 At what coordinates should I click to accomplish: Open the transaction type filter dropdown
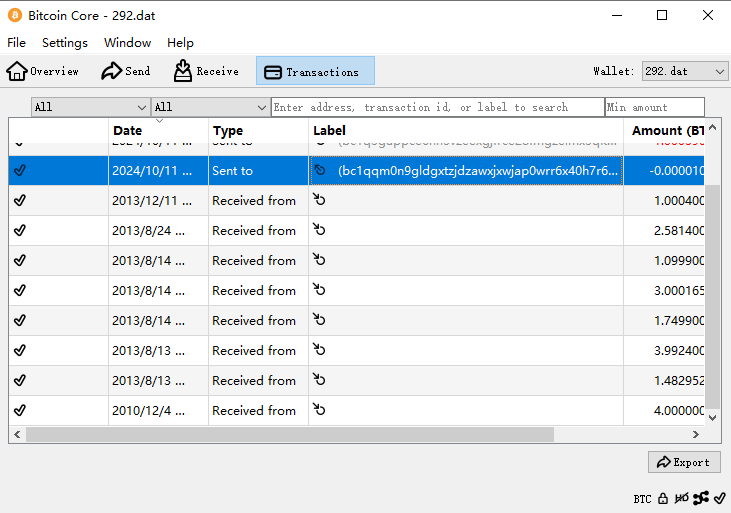(x=210, y=107)
